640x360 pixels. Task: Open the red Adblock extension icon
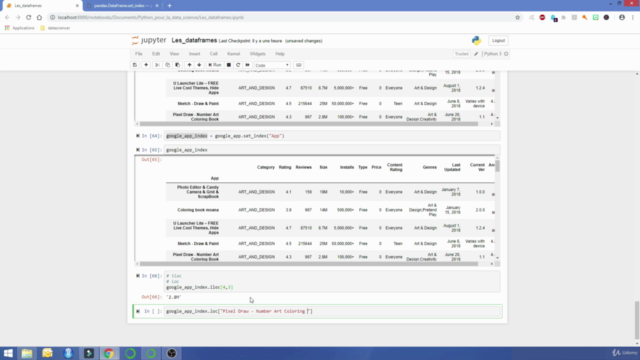pyautogui.click(x=542, y=18)
